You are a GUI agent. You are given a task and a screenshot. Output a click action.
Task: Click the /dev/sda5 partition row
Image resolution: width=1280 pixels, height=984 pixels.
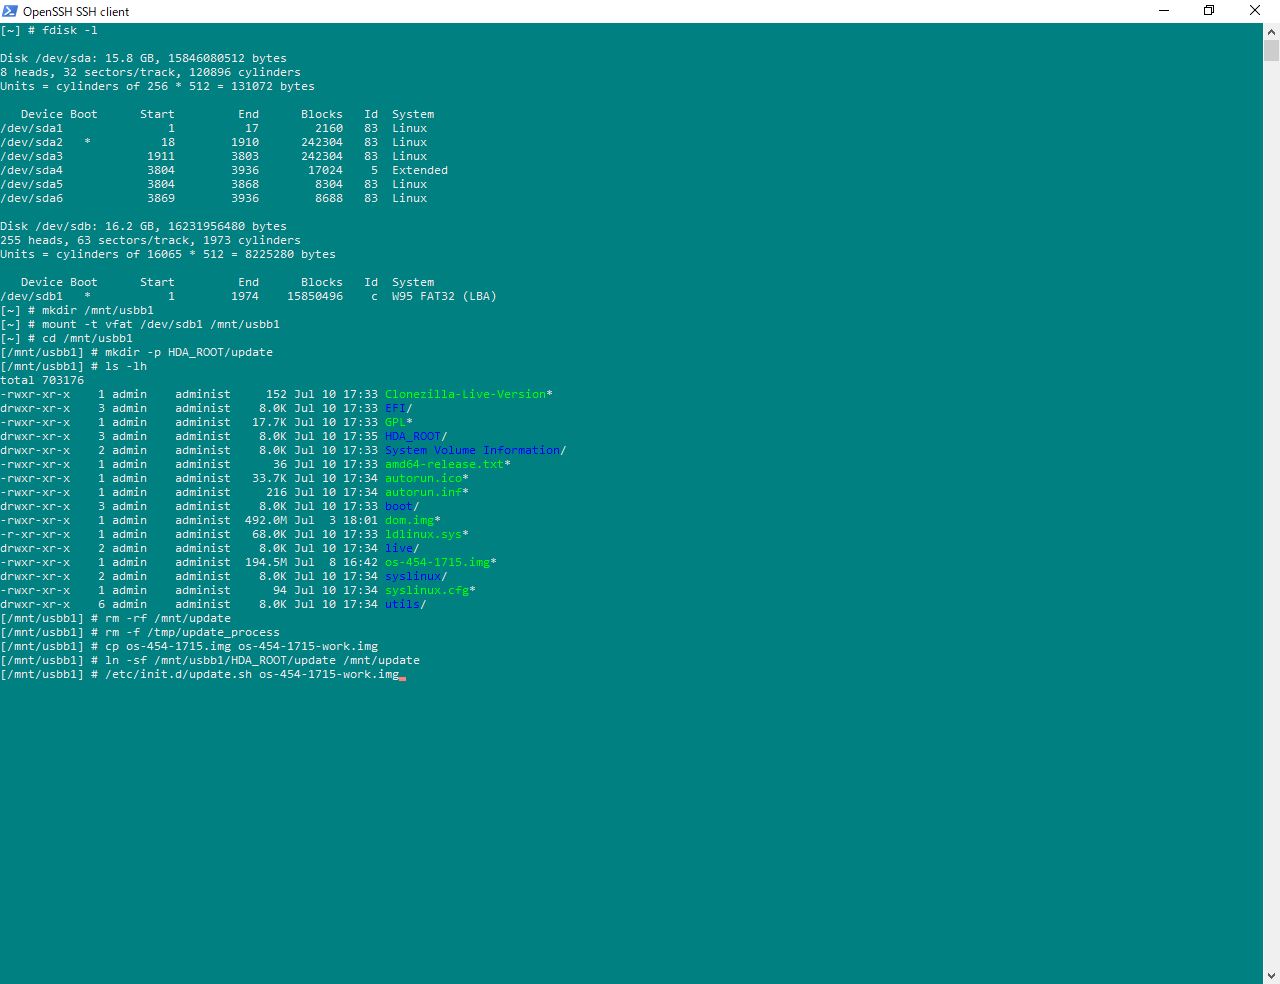coord(214,184)
